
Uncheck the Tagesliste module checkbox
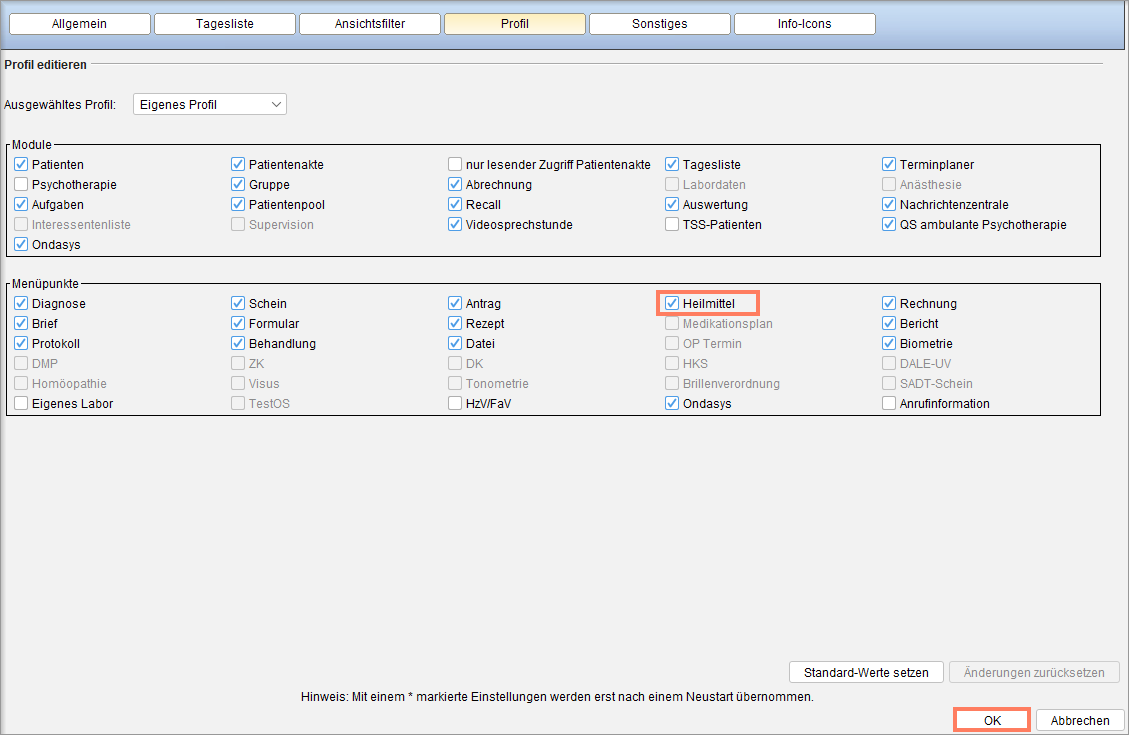pos(672,164)
